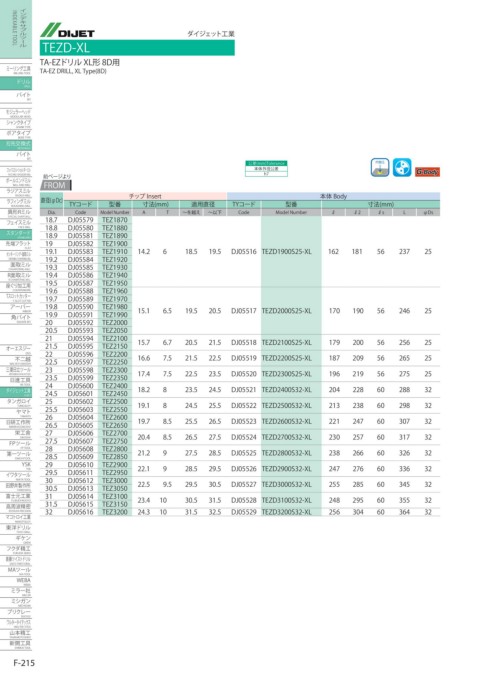Click body code DJ05526
Image resolution: width=480 pixels, height=677 pixels.
tap(244, 469)
